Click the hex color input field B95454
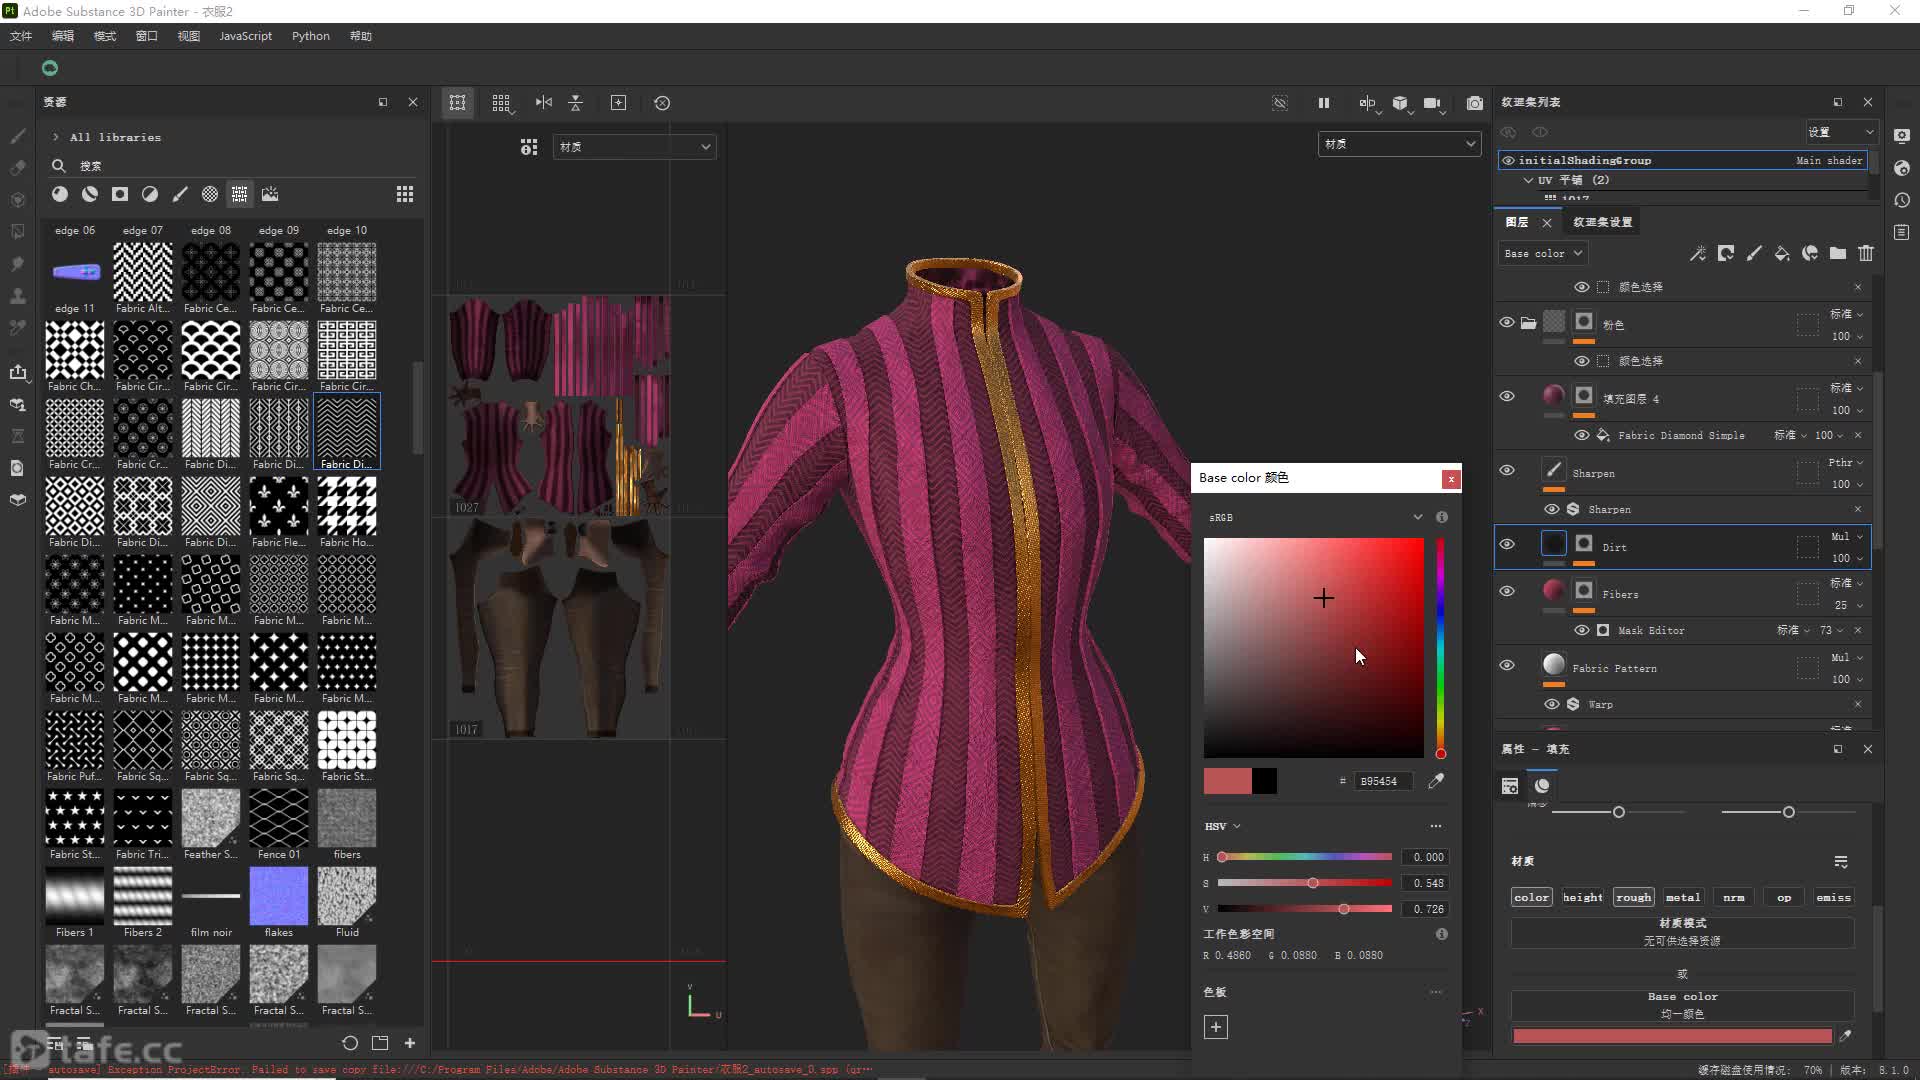Image resolution: width=1920 pixels, height=1080 pixels. pyautogui.click(x=1384, y=781)
